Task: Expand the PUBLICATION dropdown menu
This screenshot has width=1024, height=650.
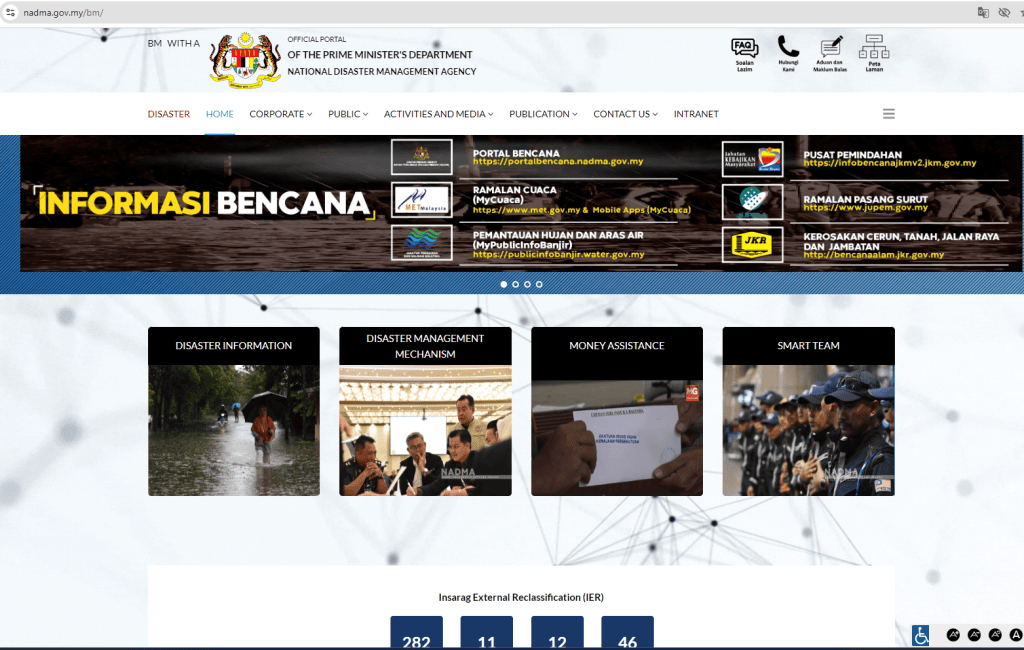Action: [543, 114]
